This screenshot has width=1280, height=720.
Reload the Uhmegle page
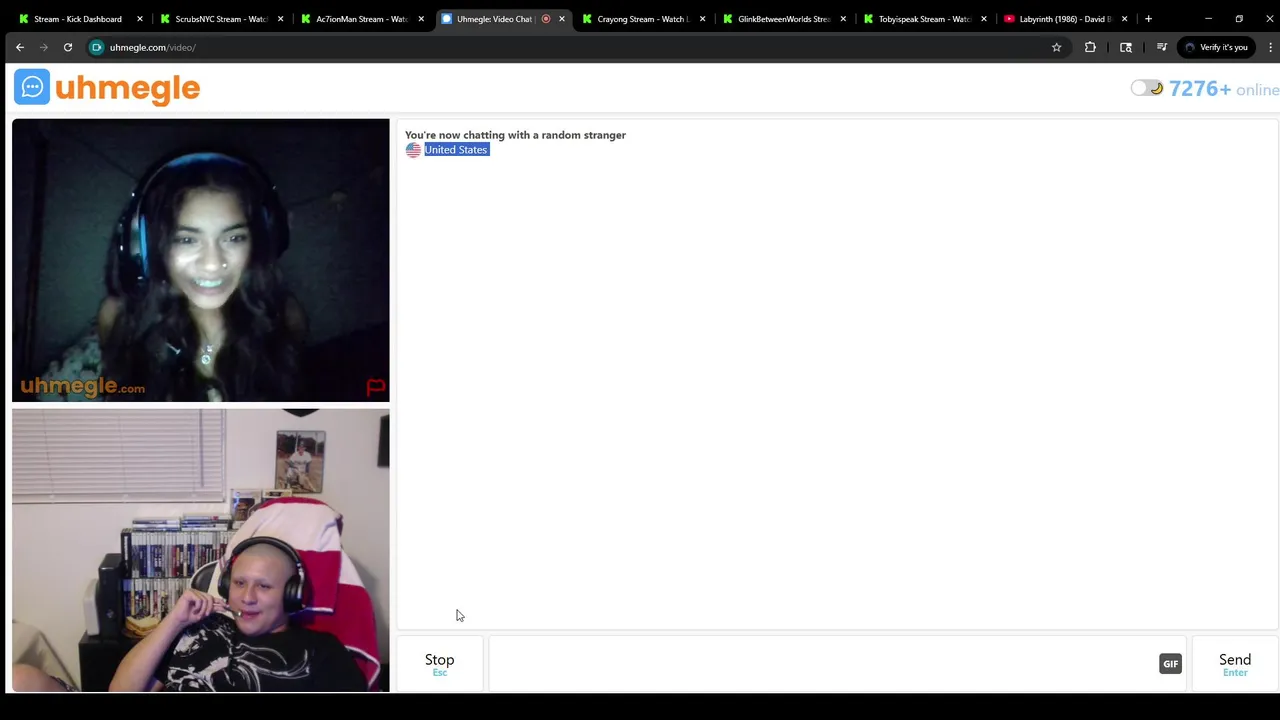[68, 47]
